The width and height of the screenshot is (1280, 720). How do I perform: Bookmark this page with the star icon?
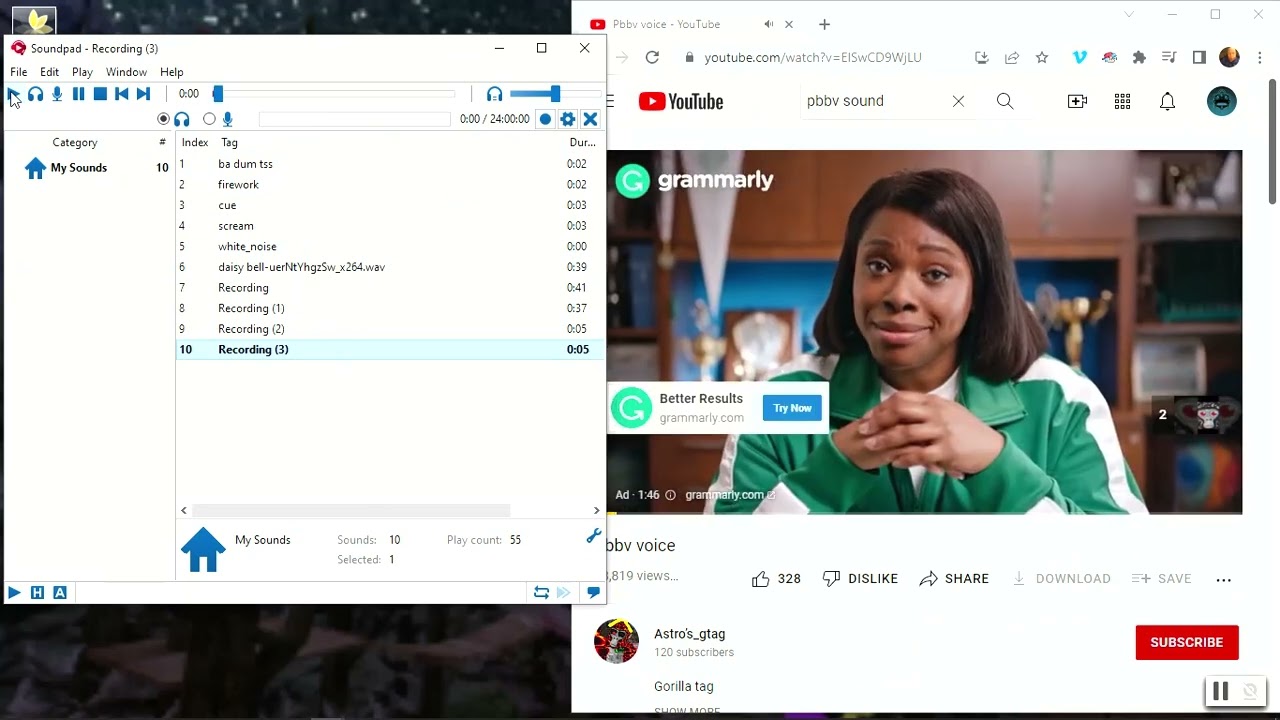[1042, 58]
